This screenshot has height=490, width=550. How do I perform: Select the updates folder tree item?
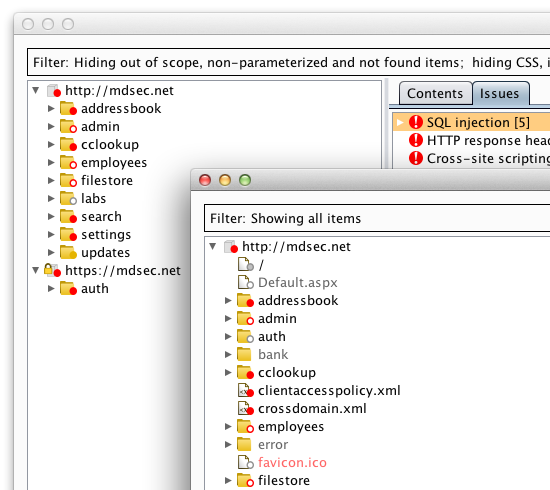pyautogui.click(x=105, y=253)
